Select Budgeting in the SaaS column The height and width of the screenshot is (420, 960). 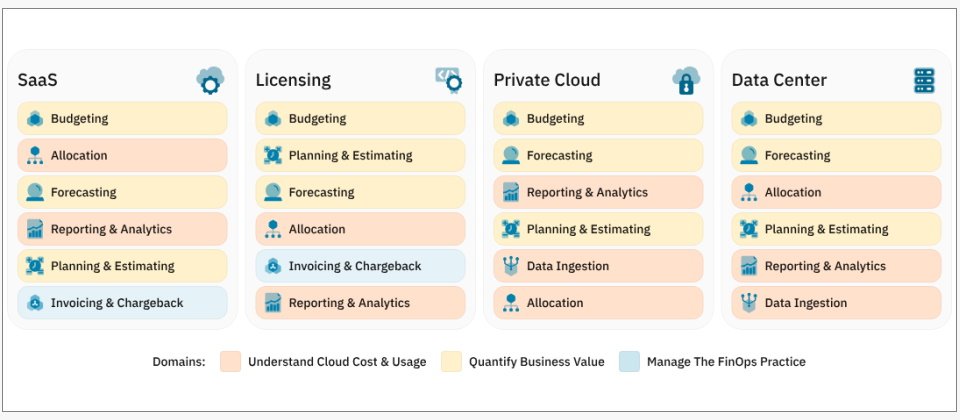(122, 119)
